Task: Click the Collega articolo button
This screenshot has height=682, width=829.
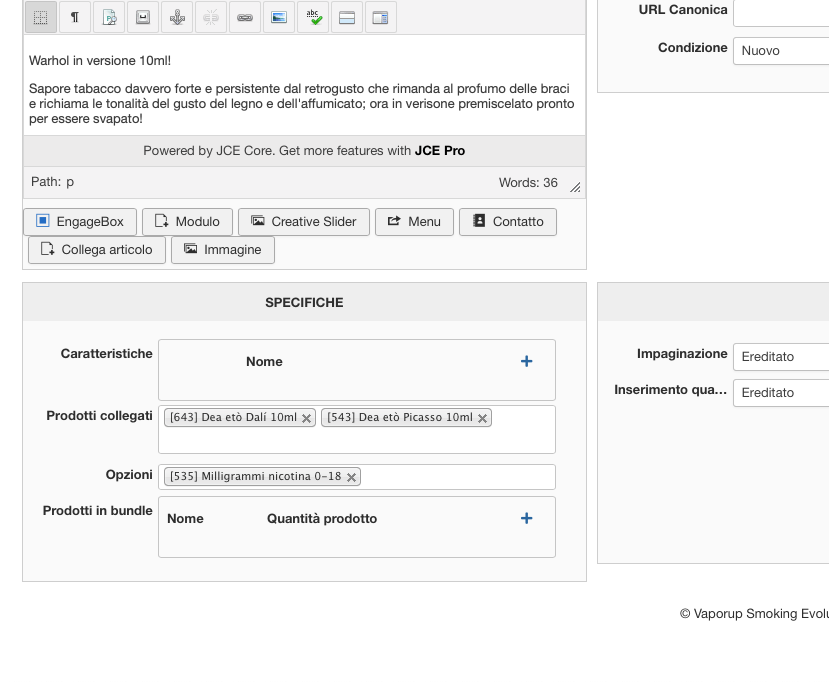Action: click(97, 250)
